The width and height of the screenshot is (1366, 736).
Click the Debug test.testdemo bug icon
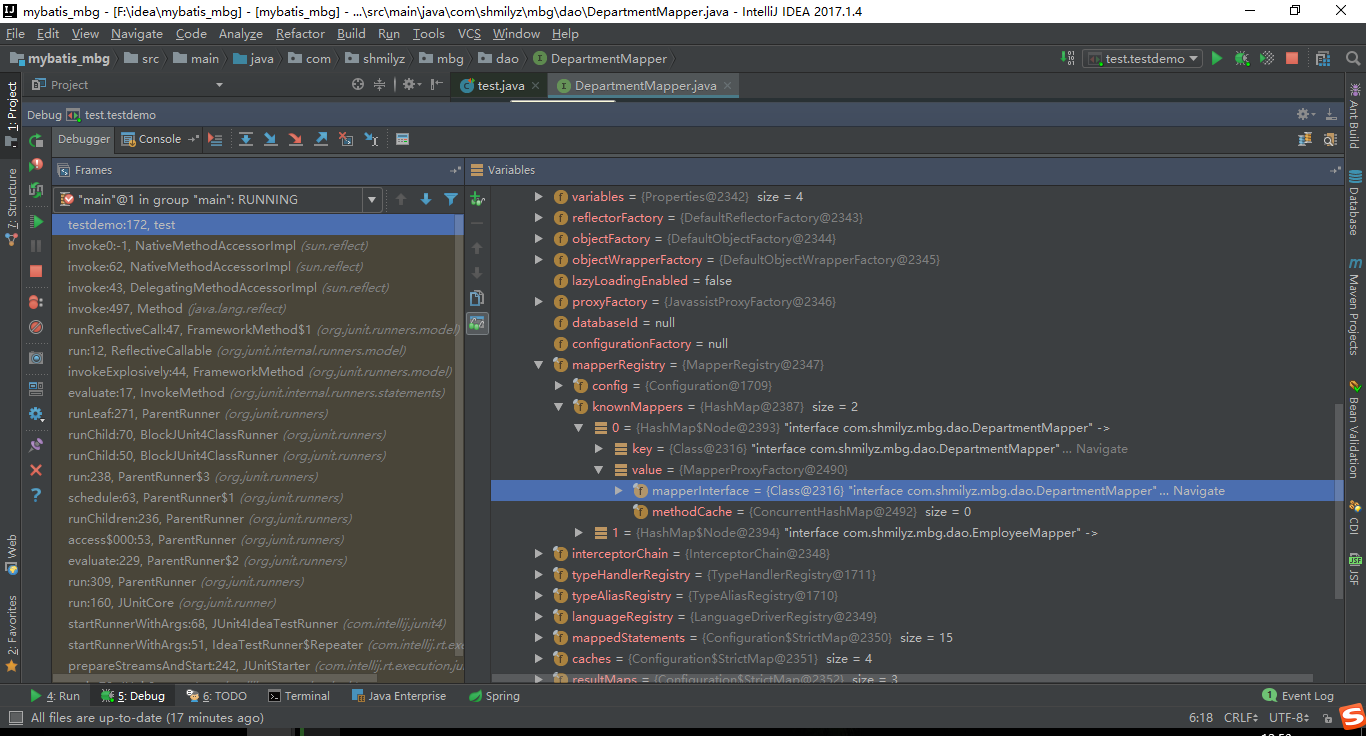(x=1241, y=58)
